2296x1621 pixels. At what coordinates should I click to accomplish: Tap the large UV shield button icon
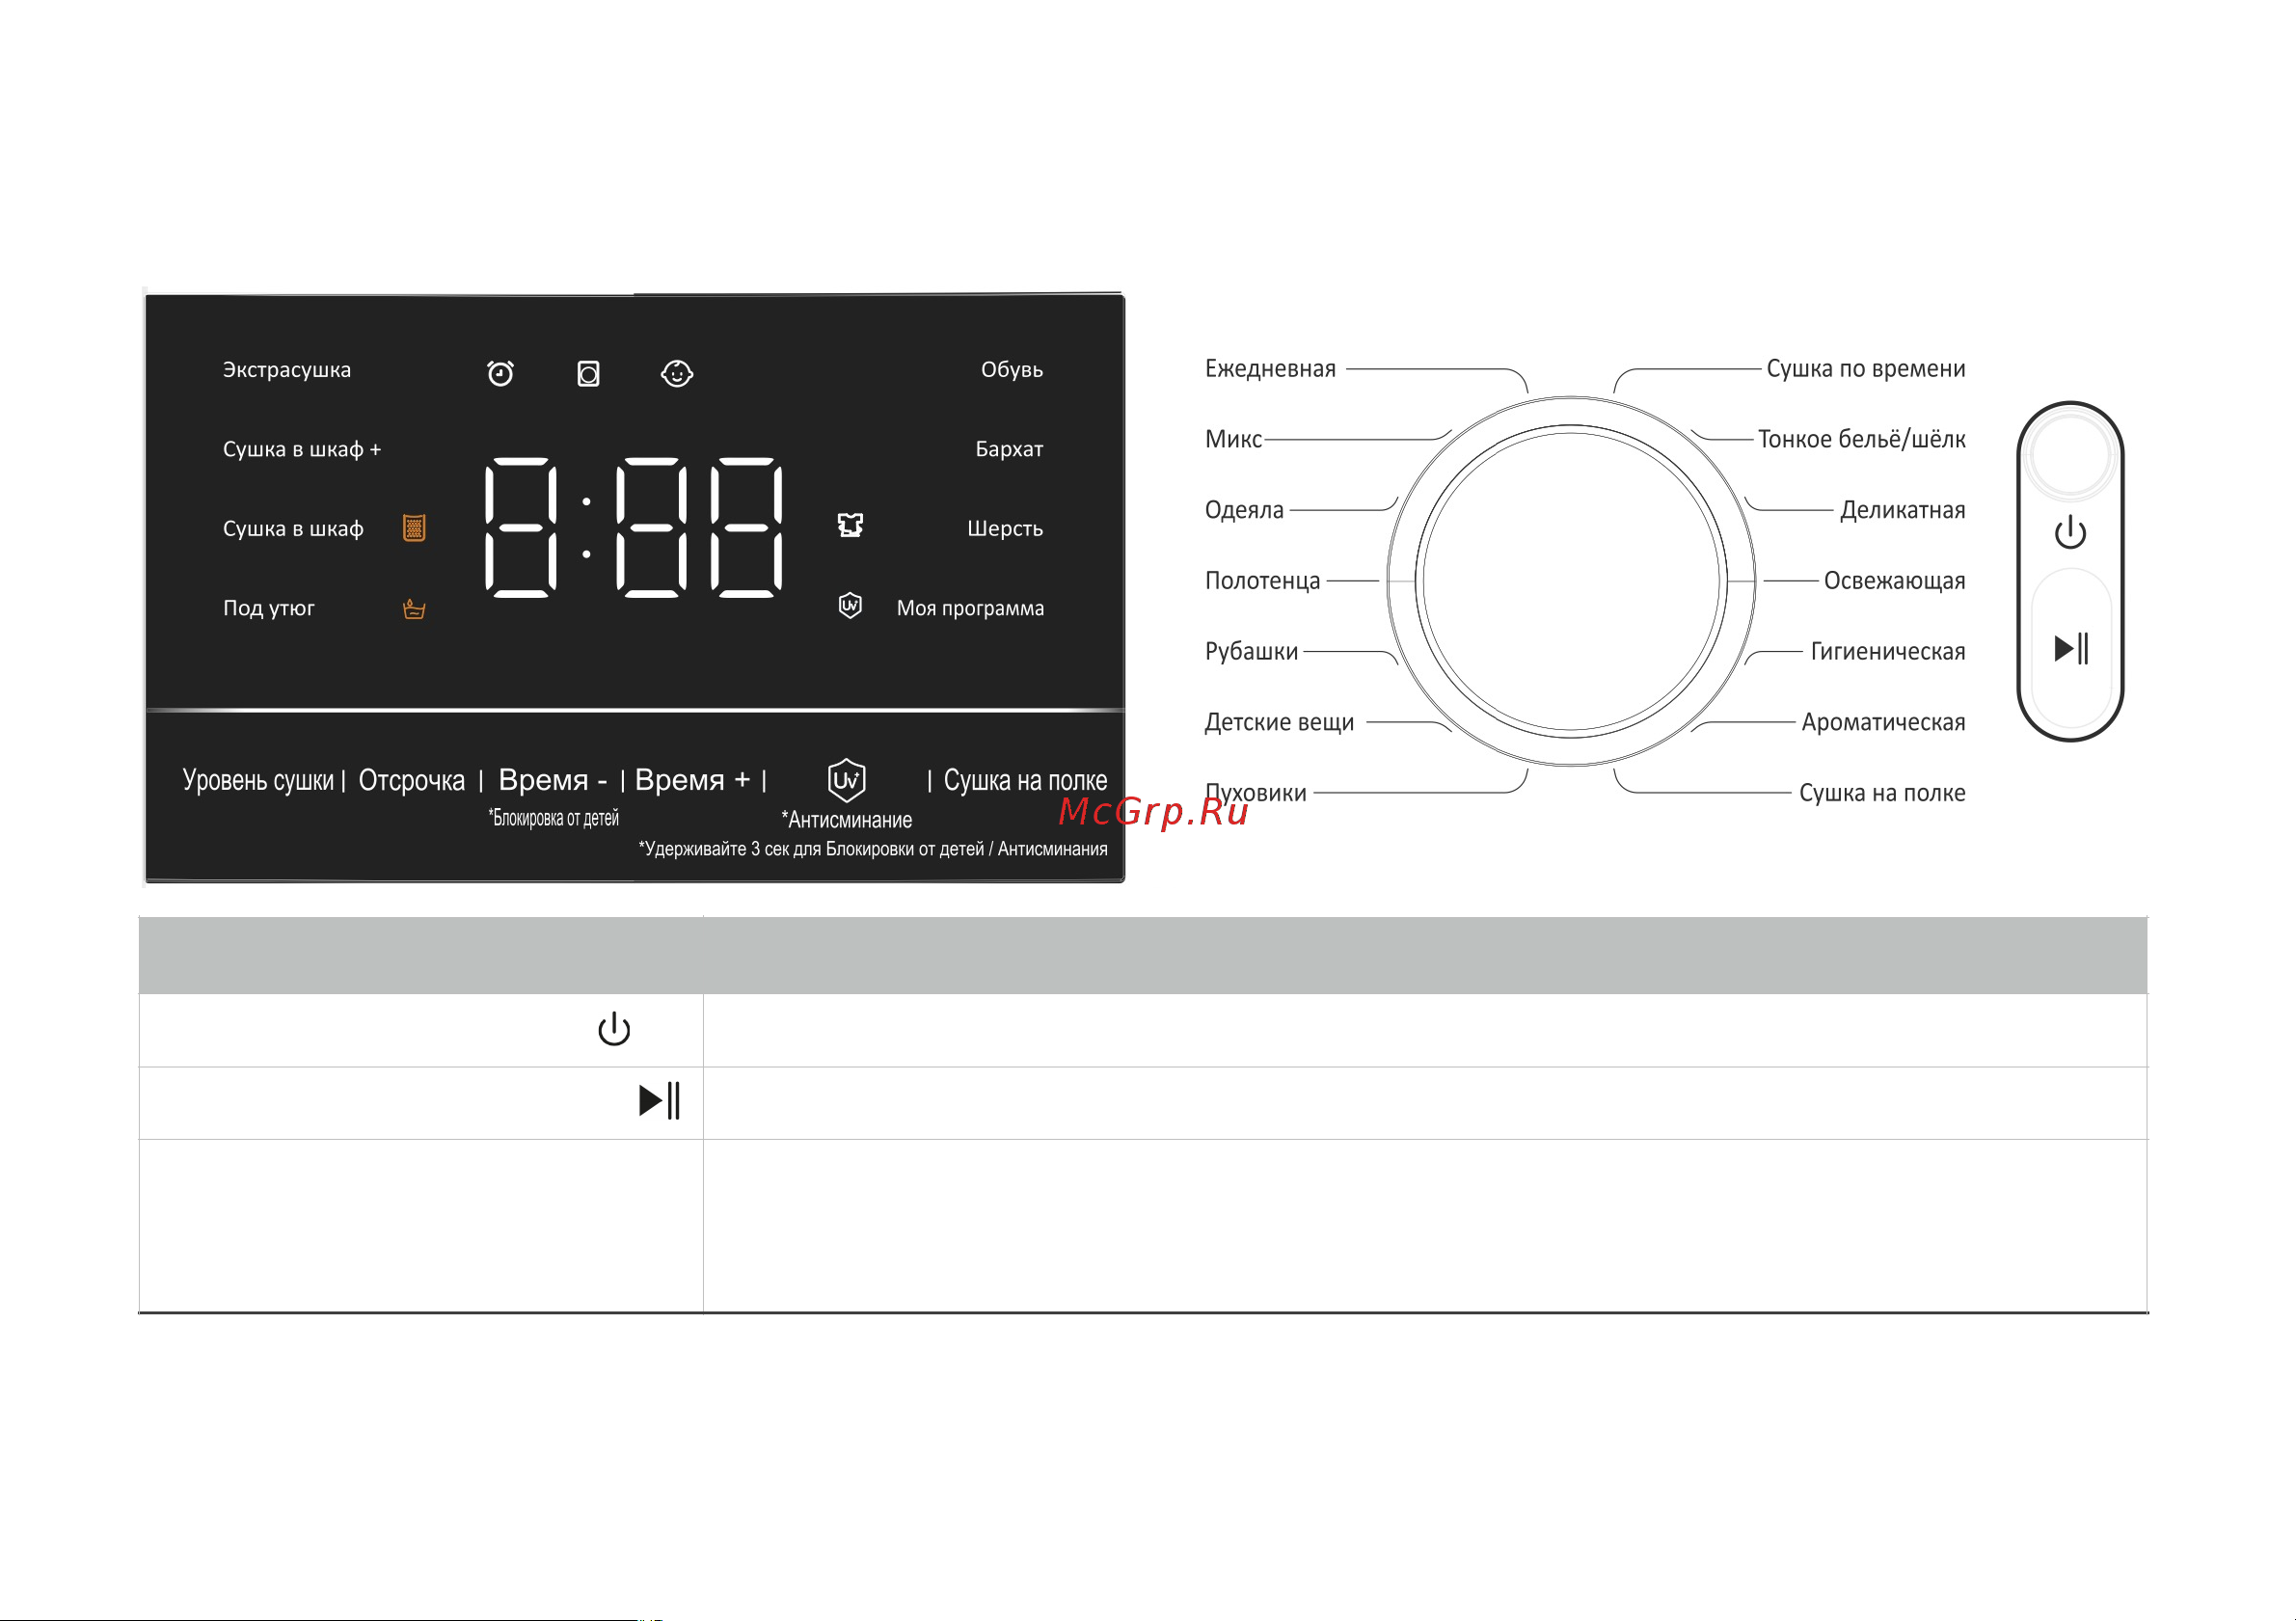(846, 780)
